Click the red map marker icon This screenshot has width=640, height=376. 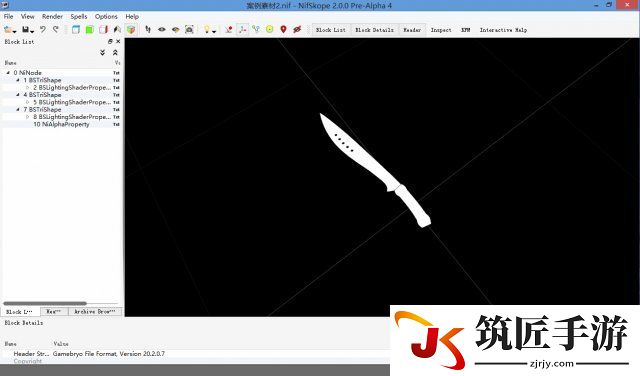click(x=283, y=29)
